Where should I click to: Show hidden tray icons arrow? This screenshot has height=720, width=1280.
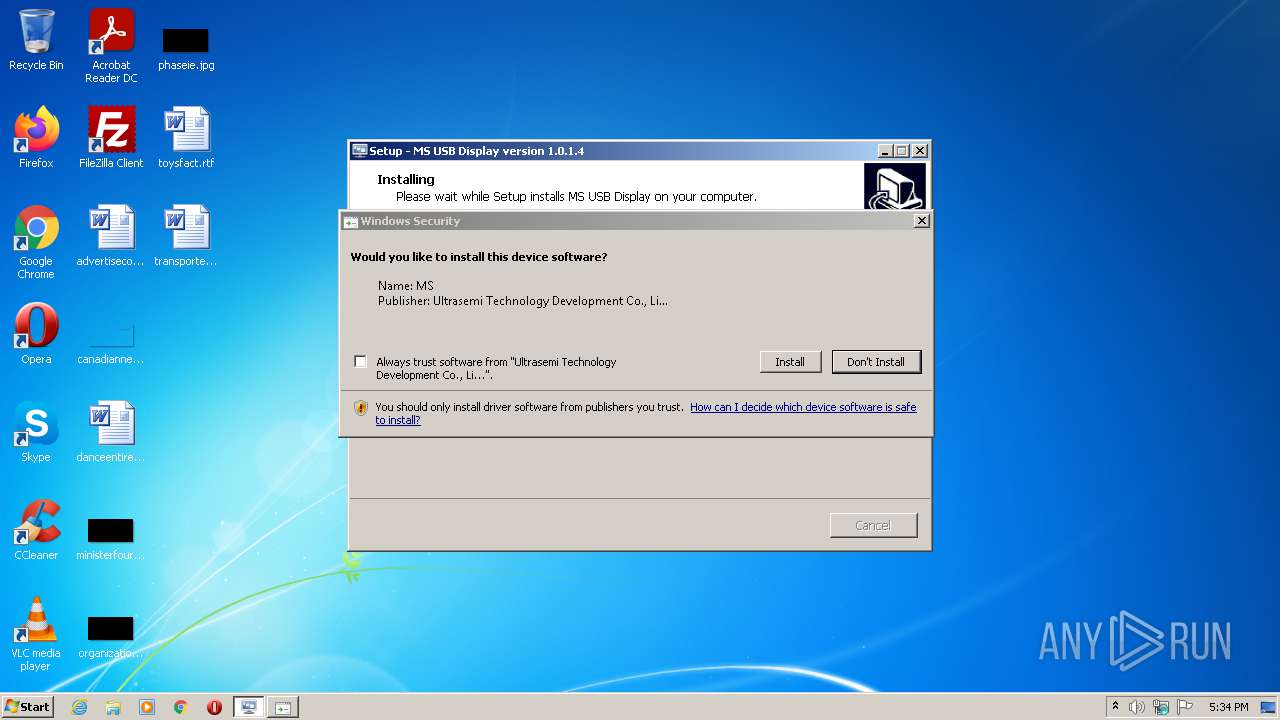1115,707
